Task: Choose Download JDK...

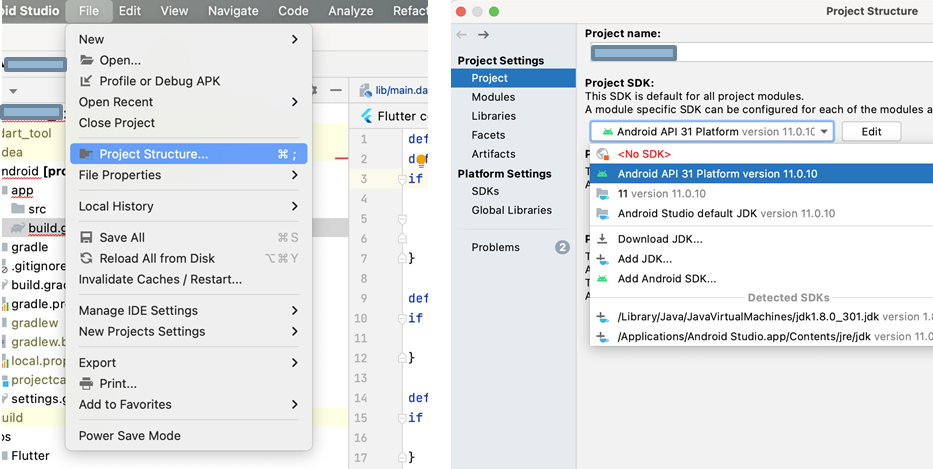Action: (x=762, y=239)
